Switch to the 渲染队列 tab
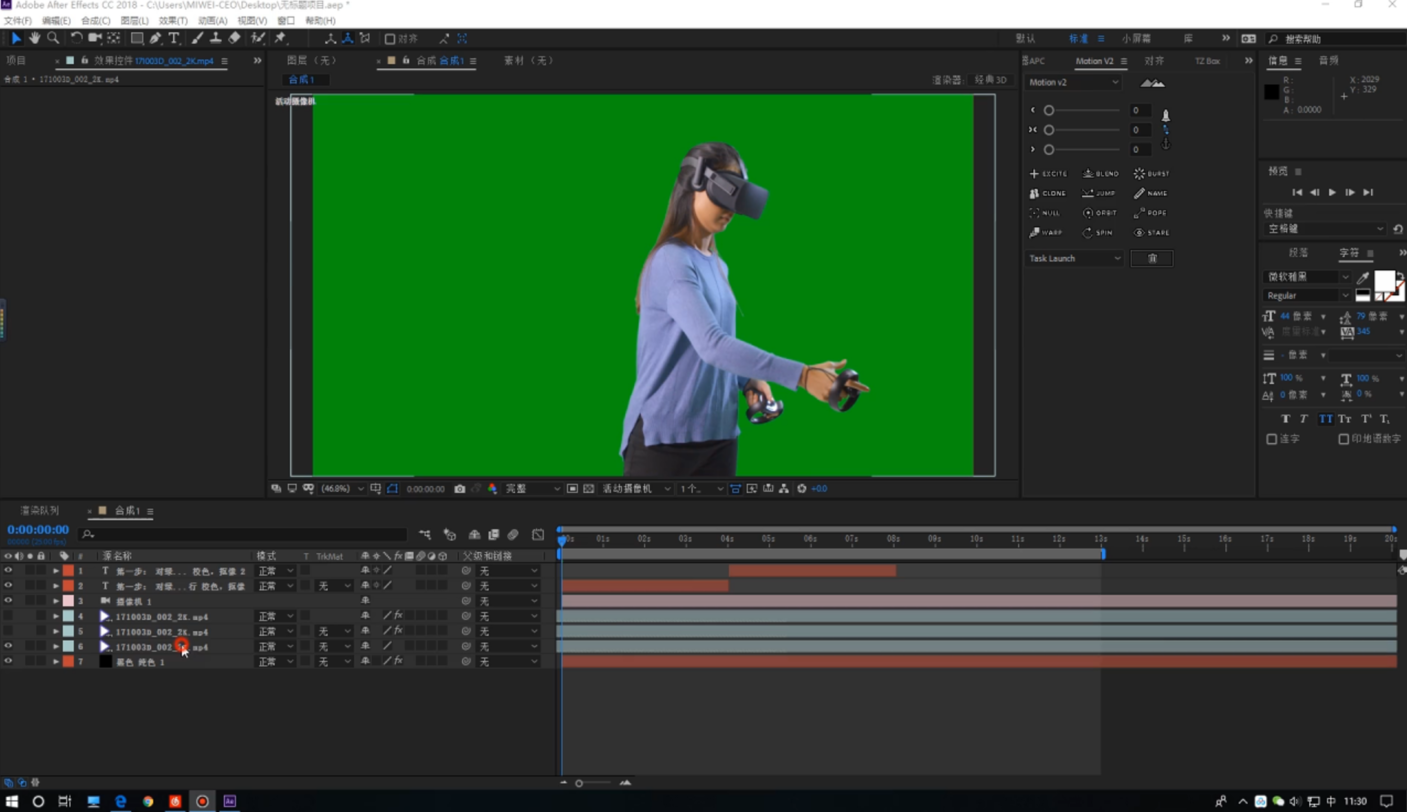 (x=40, y=511)
